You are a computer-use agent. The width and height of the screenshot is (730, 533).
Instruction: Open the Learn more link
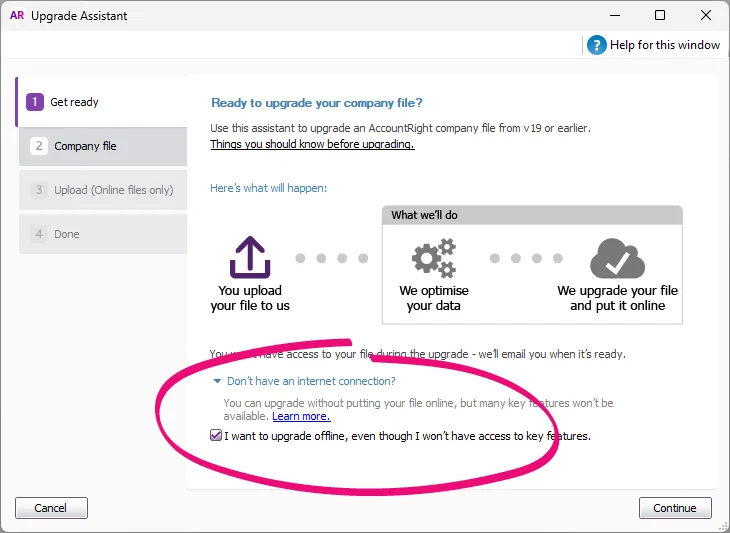coord(301,416)
